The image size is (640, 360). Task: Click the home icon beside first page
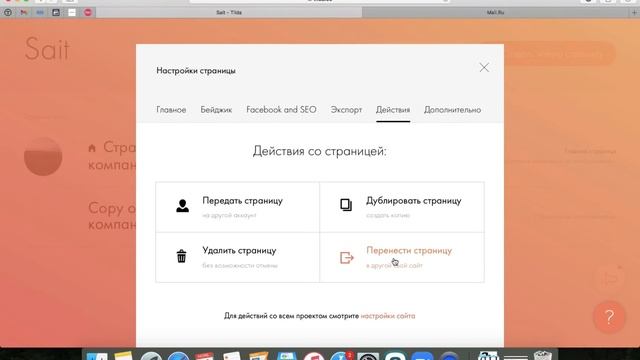(92, 148)
